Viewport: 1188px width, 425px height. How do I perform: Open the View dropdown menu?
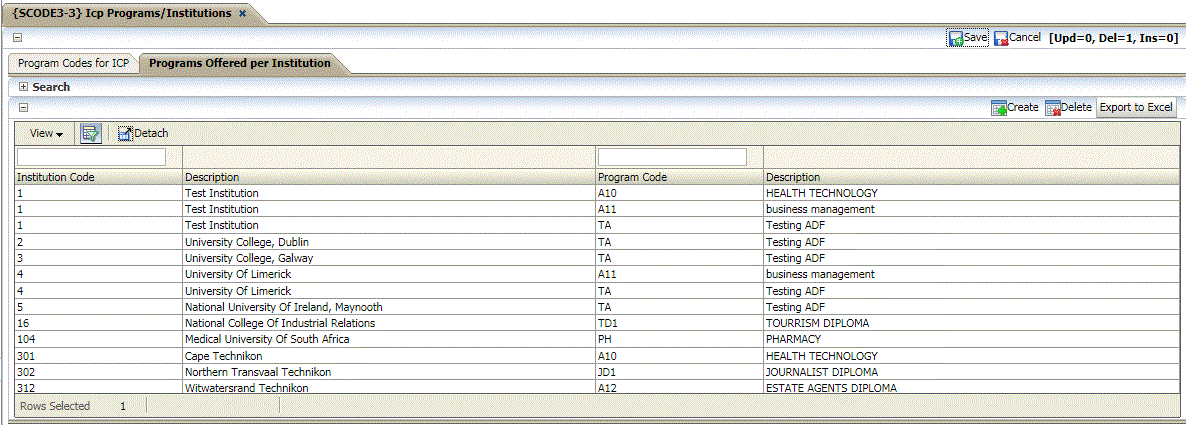point(46,134)
